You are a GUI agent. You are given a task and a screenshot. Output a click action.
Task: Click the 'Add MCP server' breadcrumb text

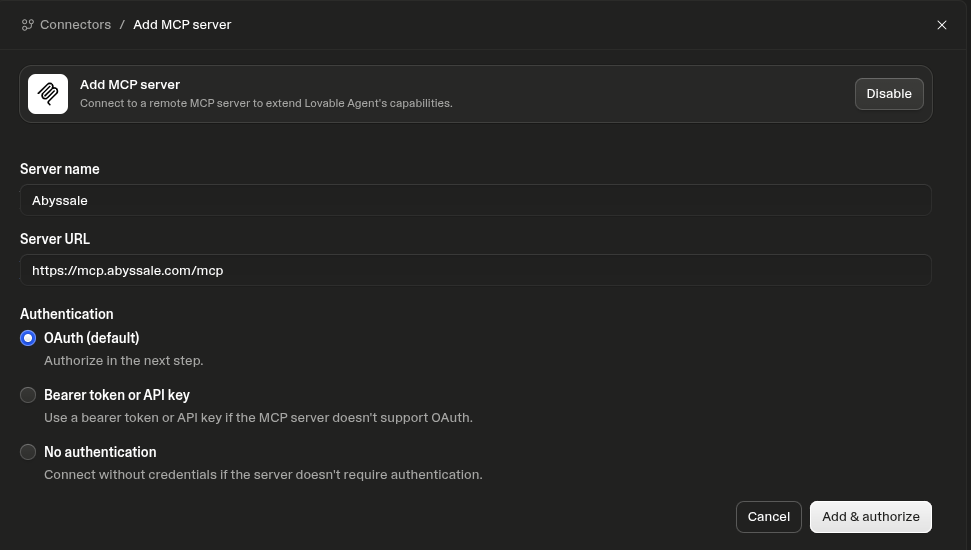pos(182,25)
